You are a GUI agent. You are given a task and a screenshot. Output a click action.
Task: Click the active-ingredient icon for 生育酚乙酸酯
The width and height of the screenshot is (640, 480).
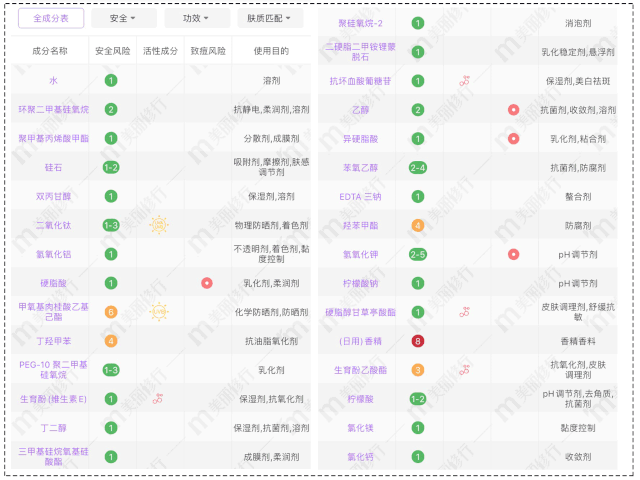tap(464, 370)
